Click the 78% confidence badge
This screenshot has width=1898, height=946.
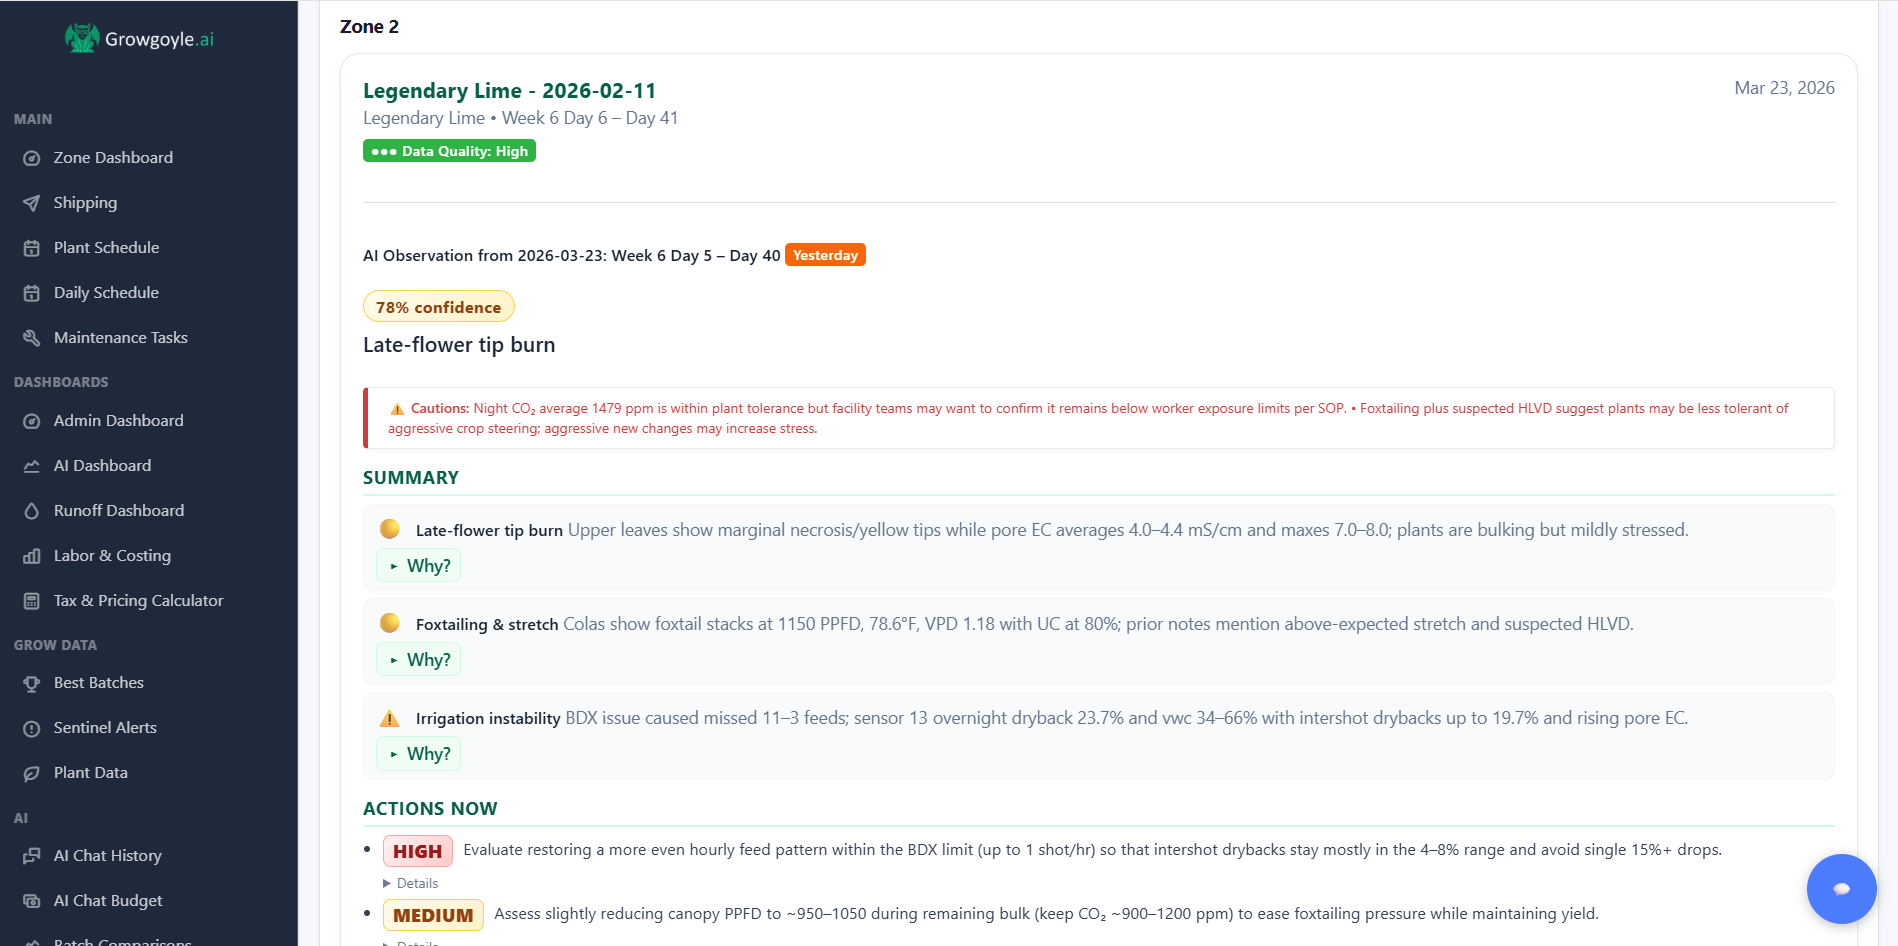point(438,306)
